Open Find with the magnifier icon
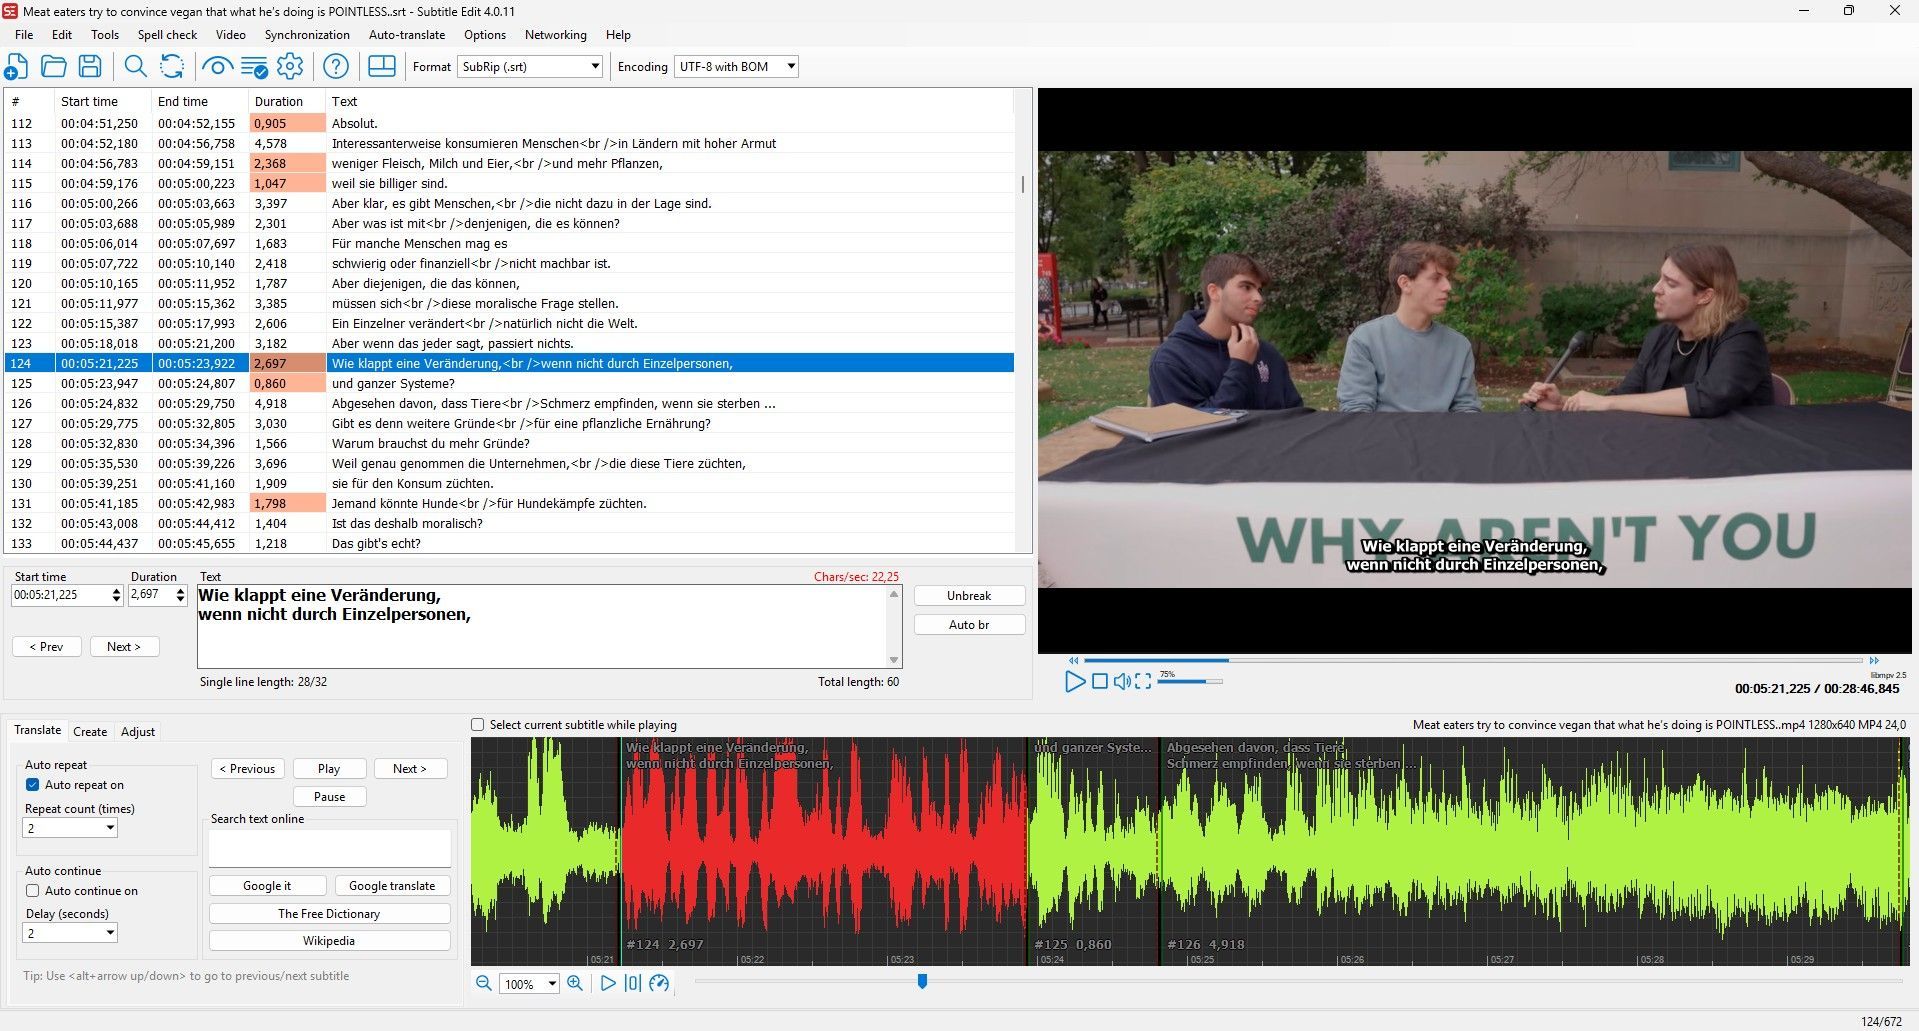The width and height of the screenshot is (1919, 1031). 135,67
